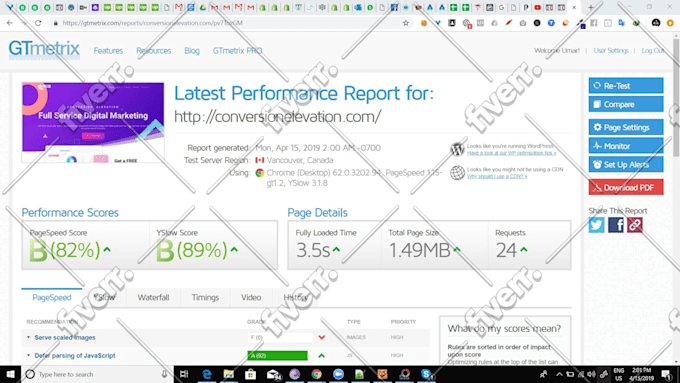Open the Timings tab
Screen dimensions: 680x383
(205, 298)
